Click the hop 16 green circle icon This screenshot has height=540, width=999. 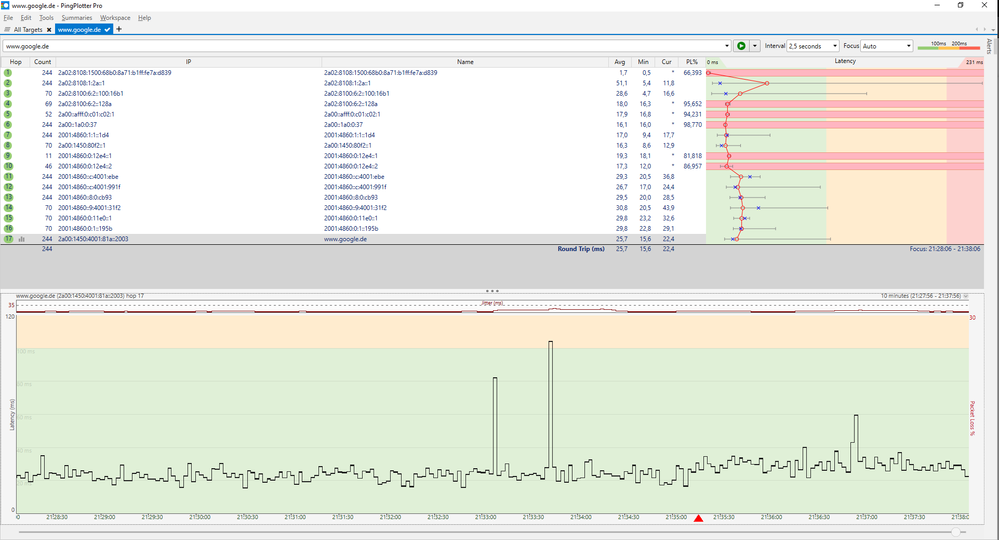click(8, 229)
